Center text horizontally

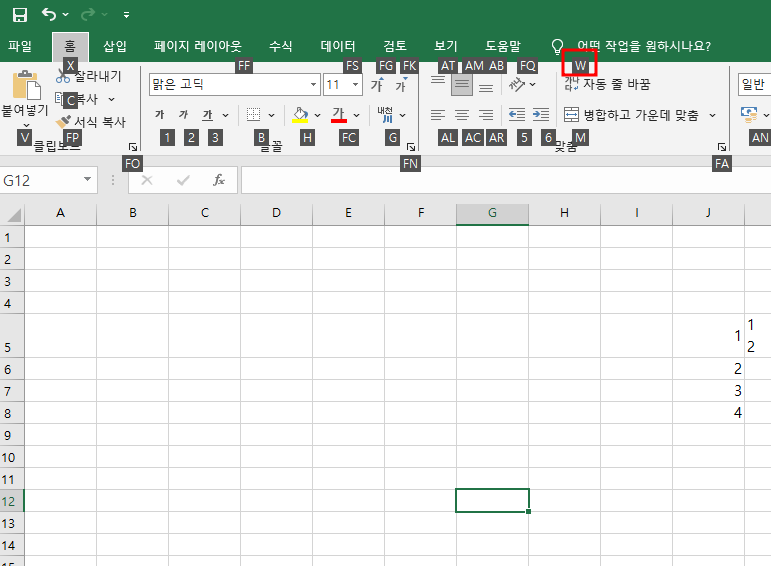[x=462, y=115]
